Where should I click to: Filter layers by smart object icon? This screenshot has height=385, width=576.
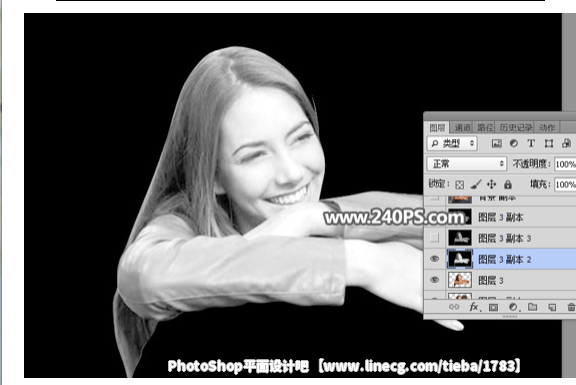566,143
